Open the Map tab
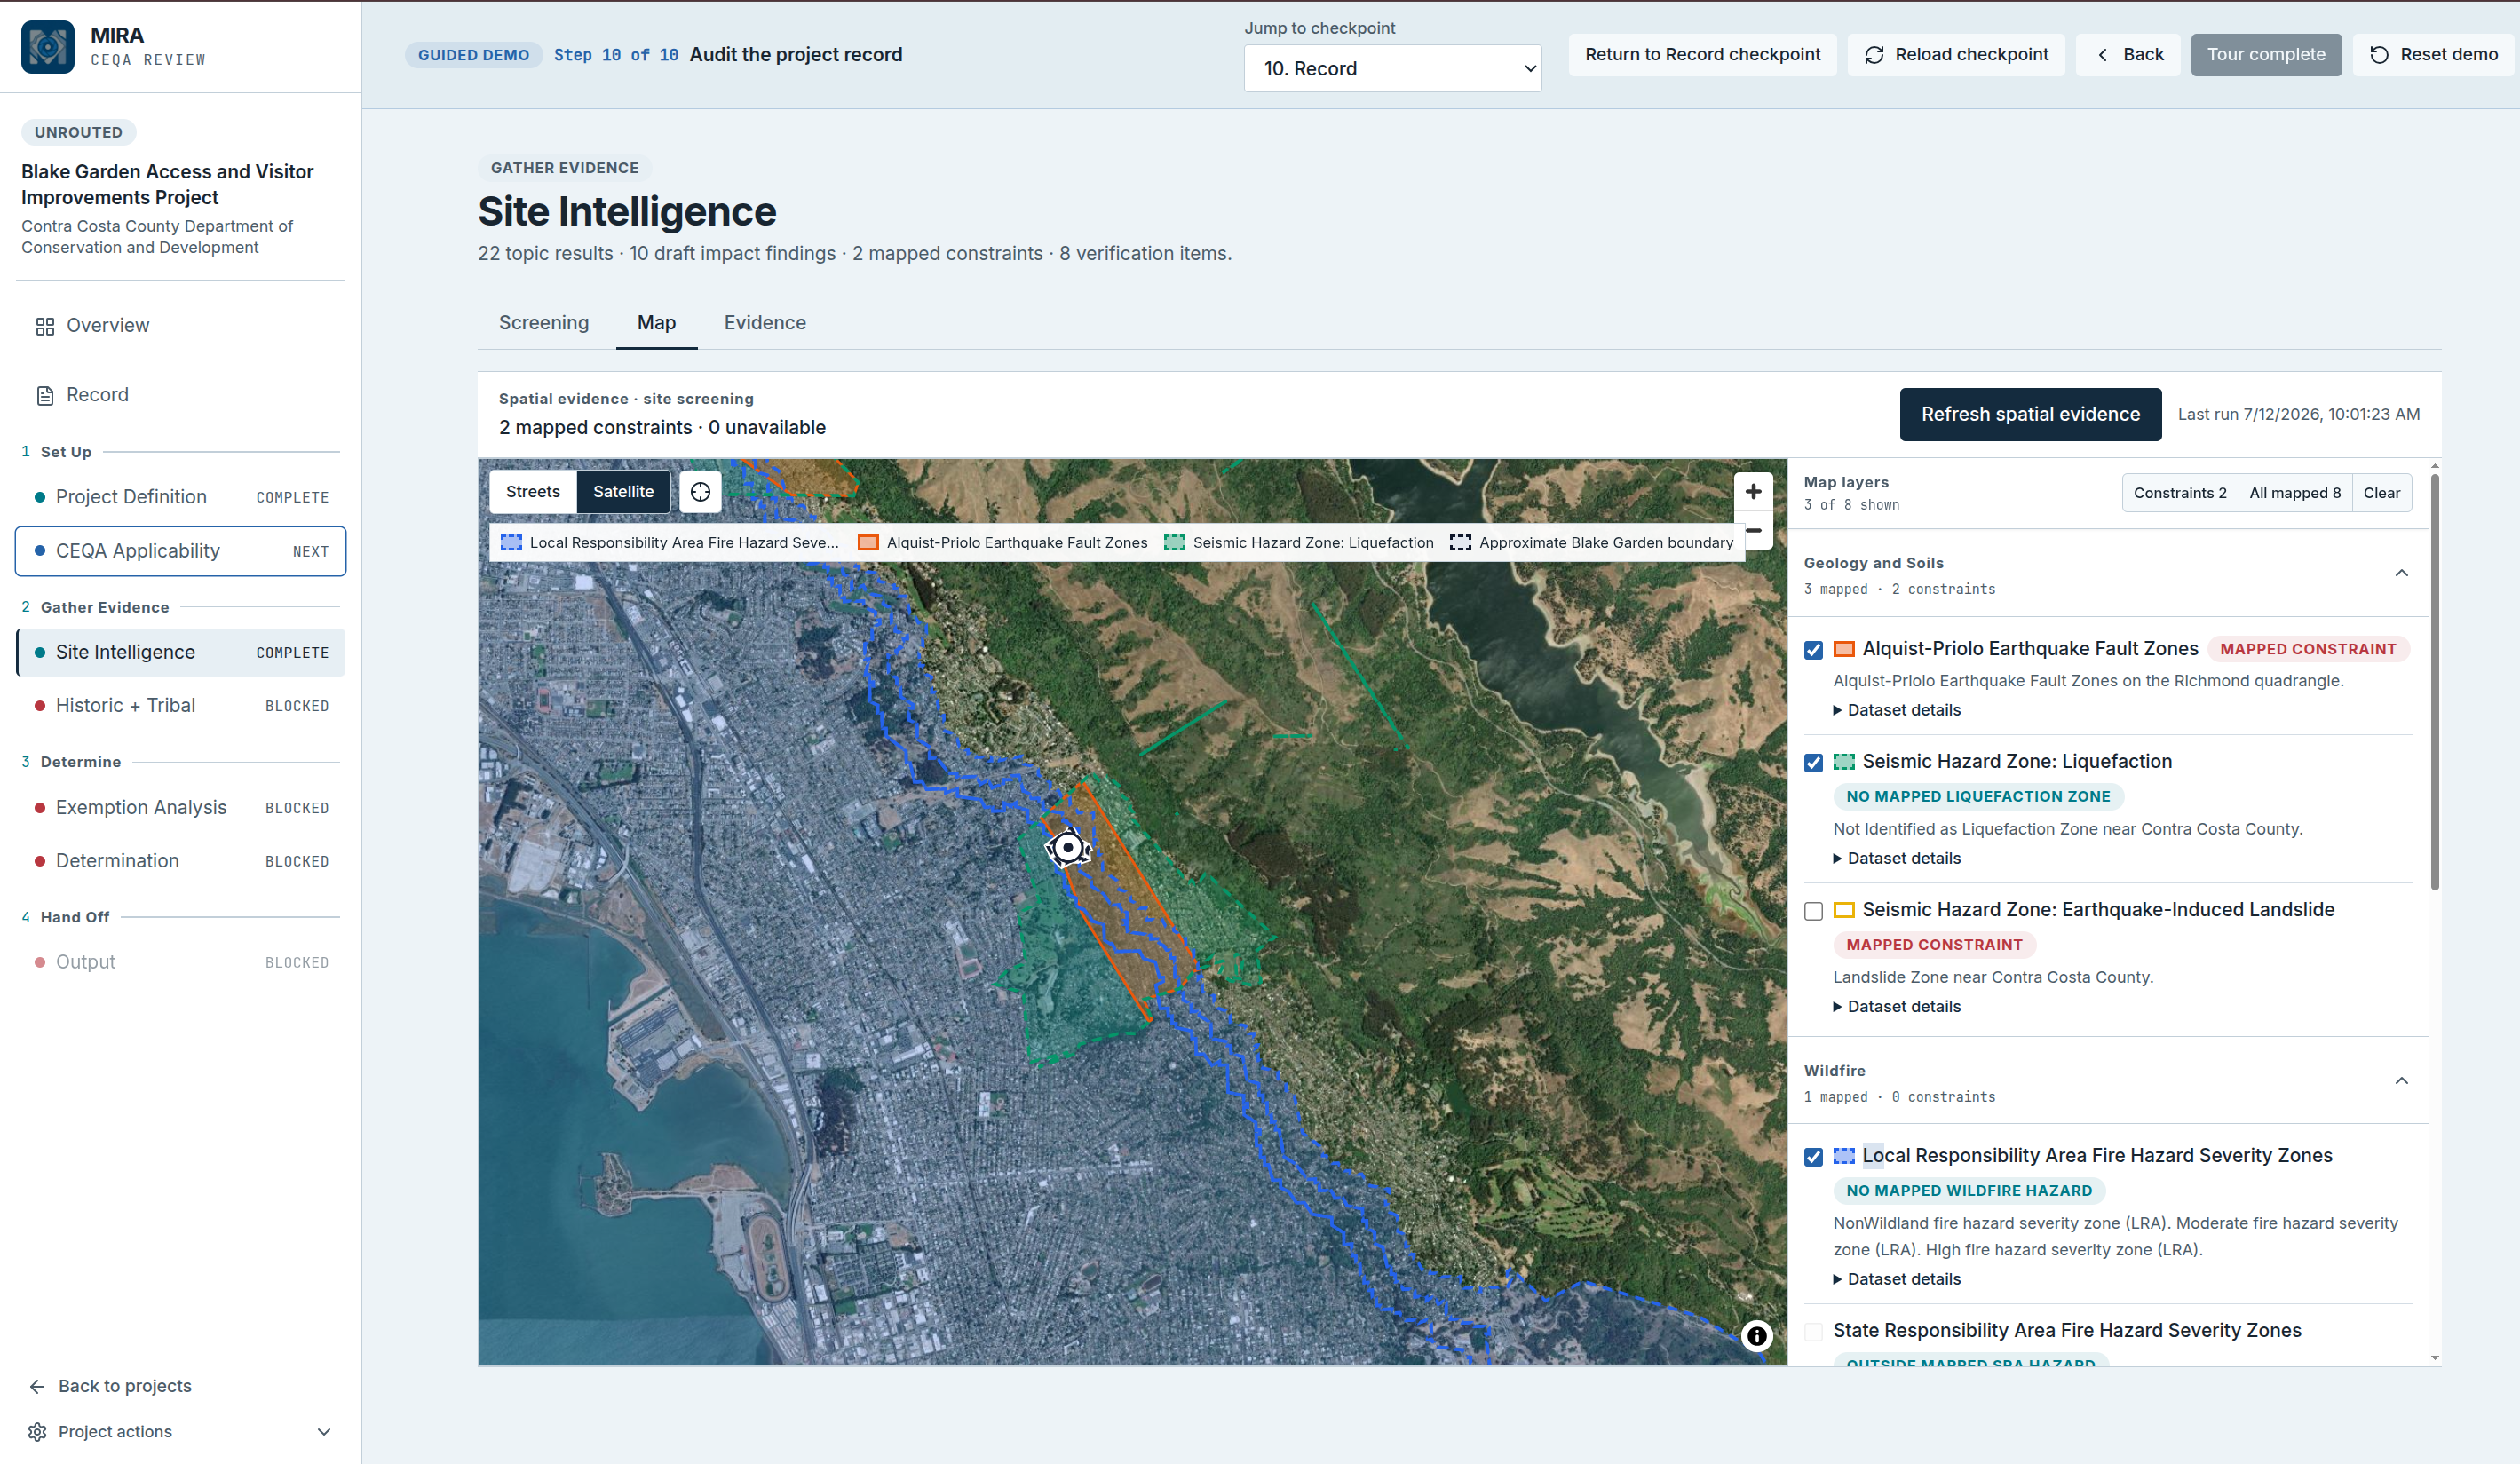 tap(656, 323)
